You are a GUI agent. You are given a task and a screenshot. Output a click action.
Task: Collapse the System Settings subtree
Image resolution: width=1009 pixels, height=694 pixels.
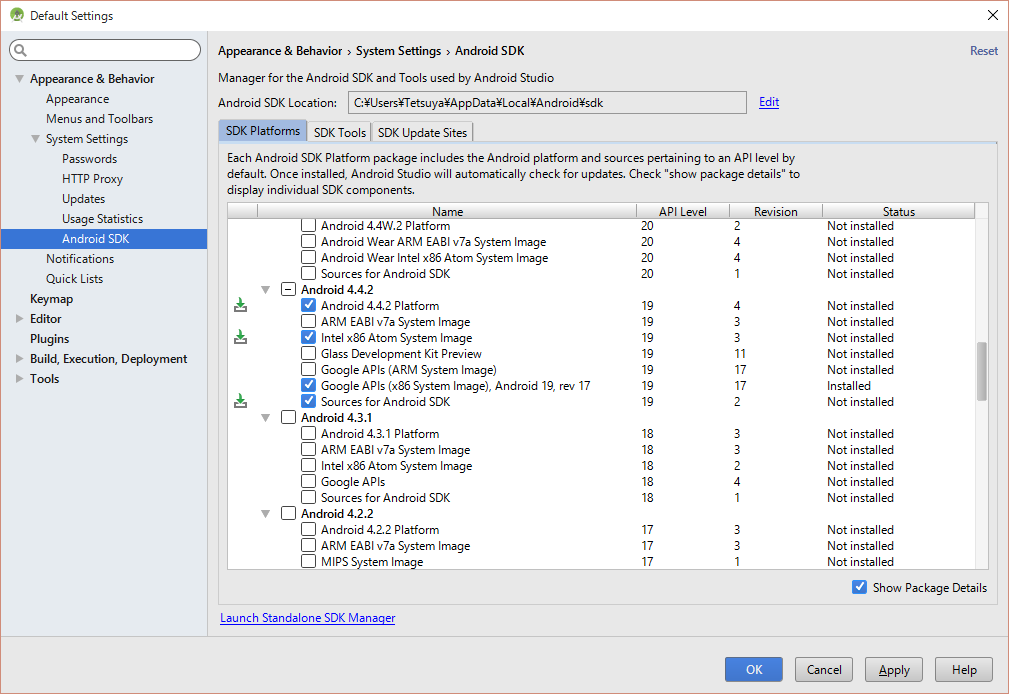coord(35,138)
